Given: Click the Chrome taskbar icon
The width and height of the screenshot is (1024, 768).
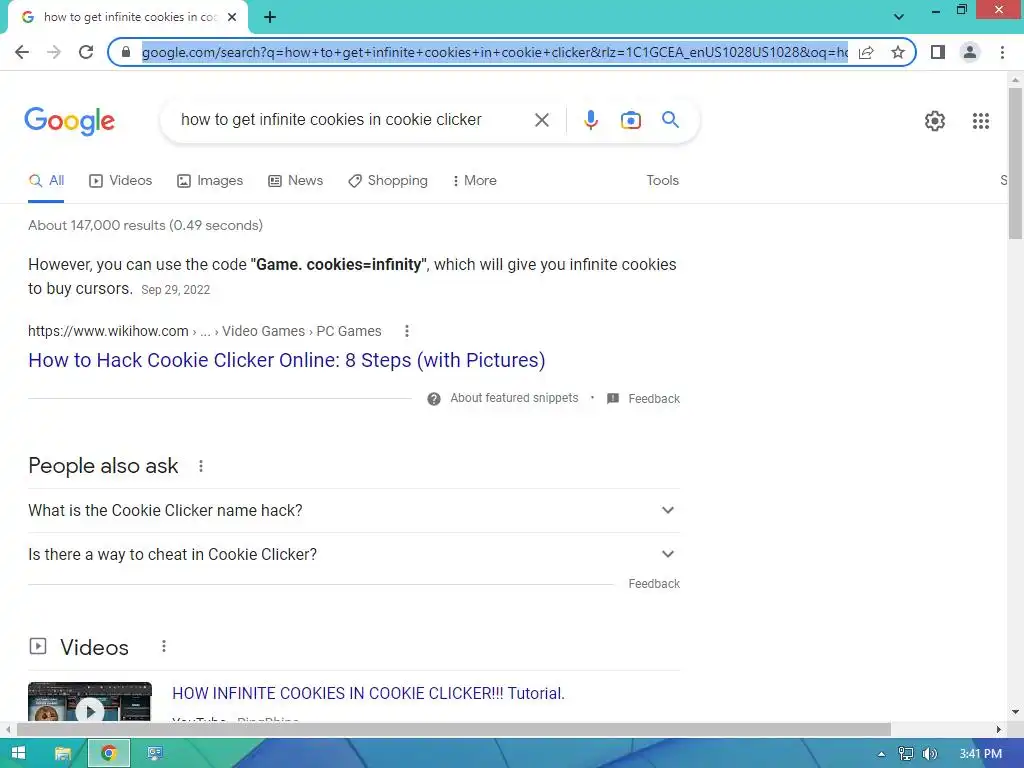Looking at the screenshot, I should [108, 753].
